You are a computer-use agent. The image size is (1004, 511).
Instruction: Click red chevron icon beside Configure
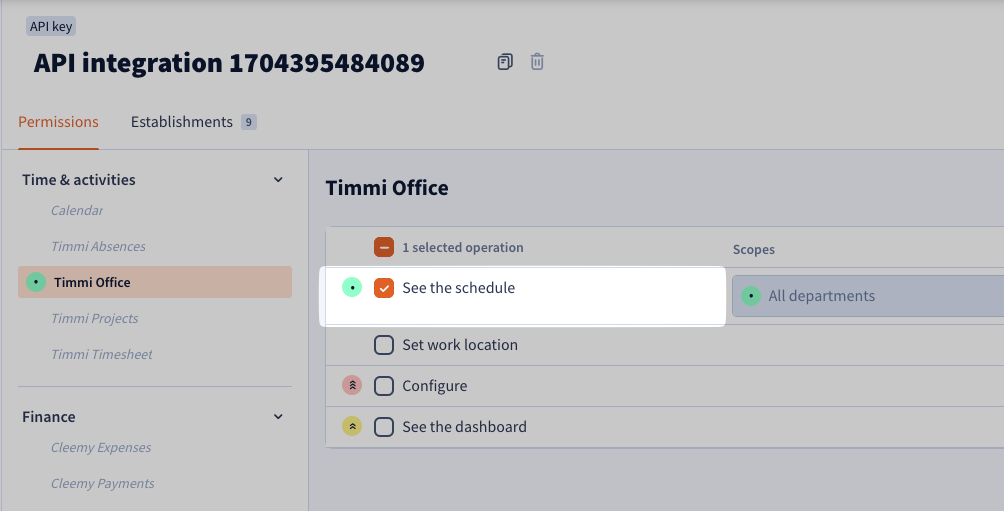point(352,385)
